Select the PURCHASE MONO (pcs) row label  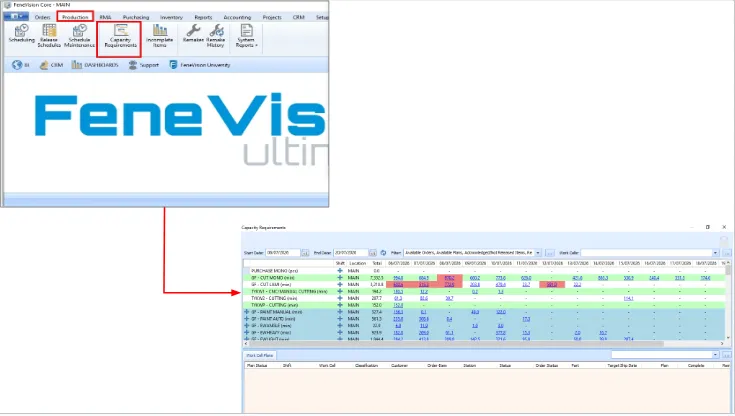pos(274,271)
